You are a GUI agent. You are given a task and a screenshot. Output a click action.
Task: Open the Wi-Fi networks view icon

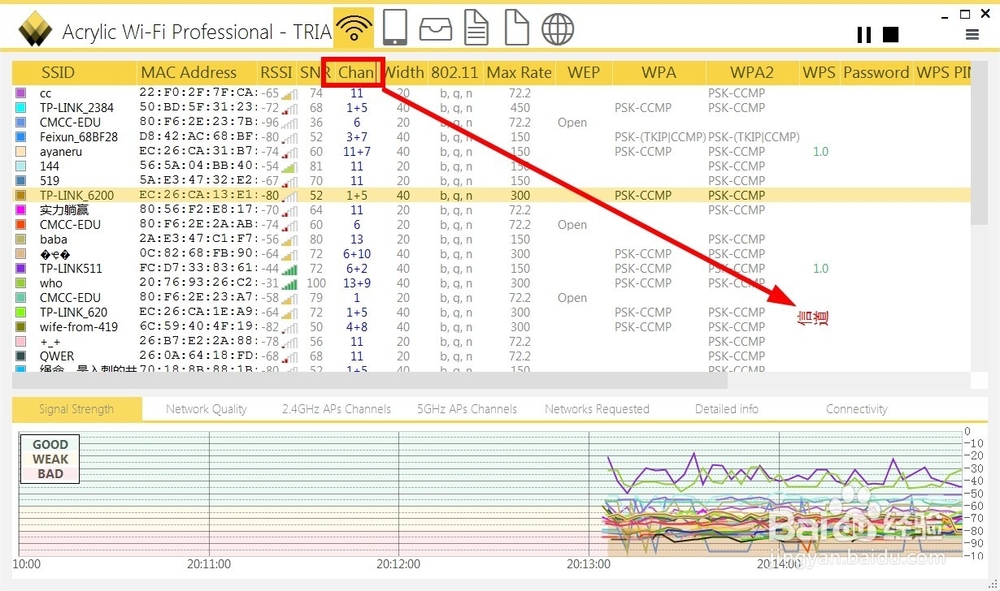(353, 27)
